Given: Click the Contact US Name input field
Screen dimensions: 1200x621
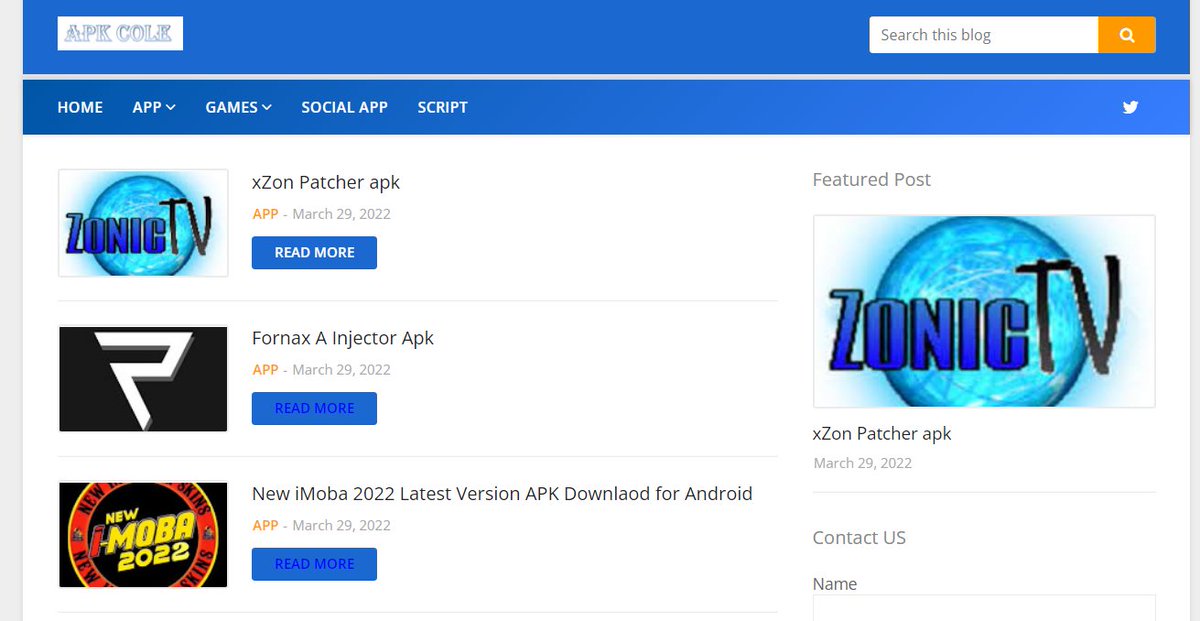Looking at the screenshot, I should click(984, 608).
